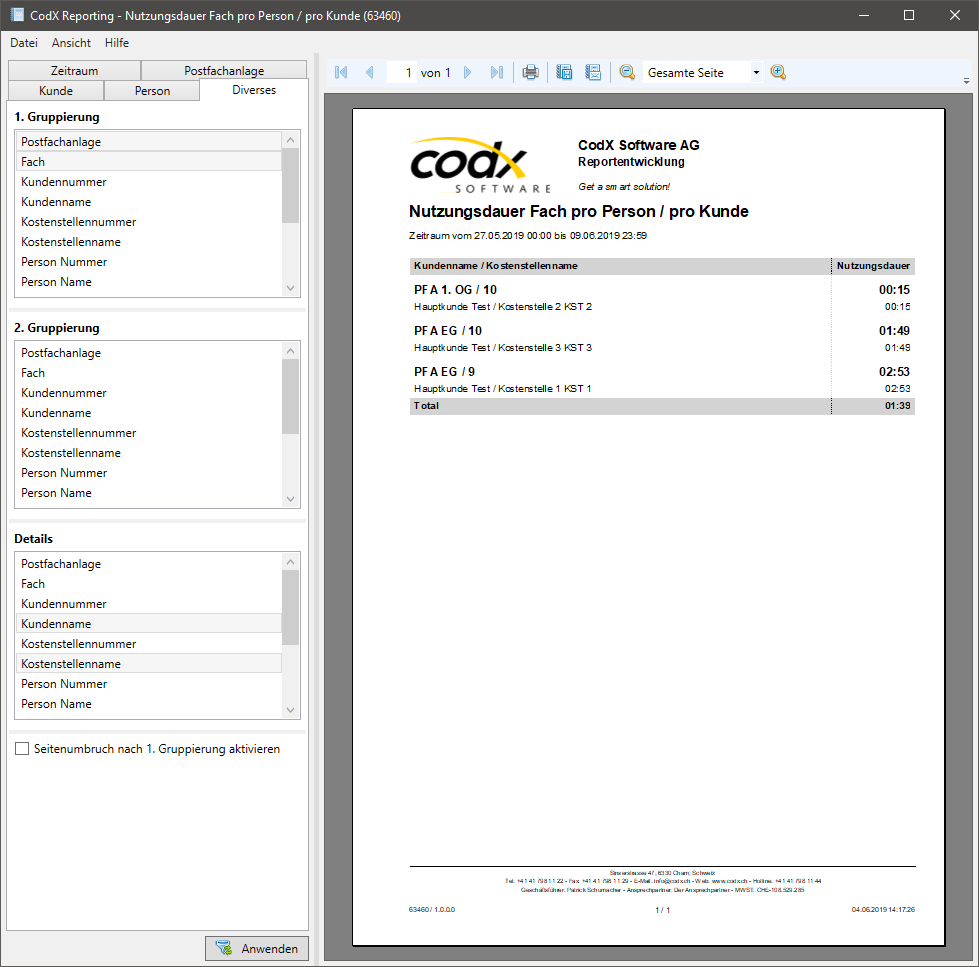Screen dimensions: 979x967
Task: Switch to the Person tab
Action: click(x=152, y=90)
